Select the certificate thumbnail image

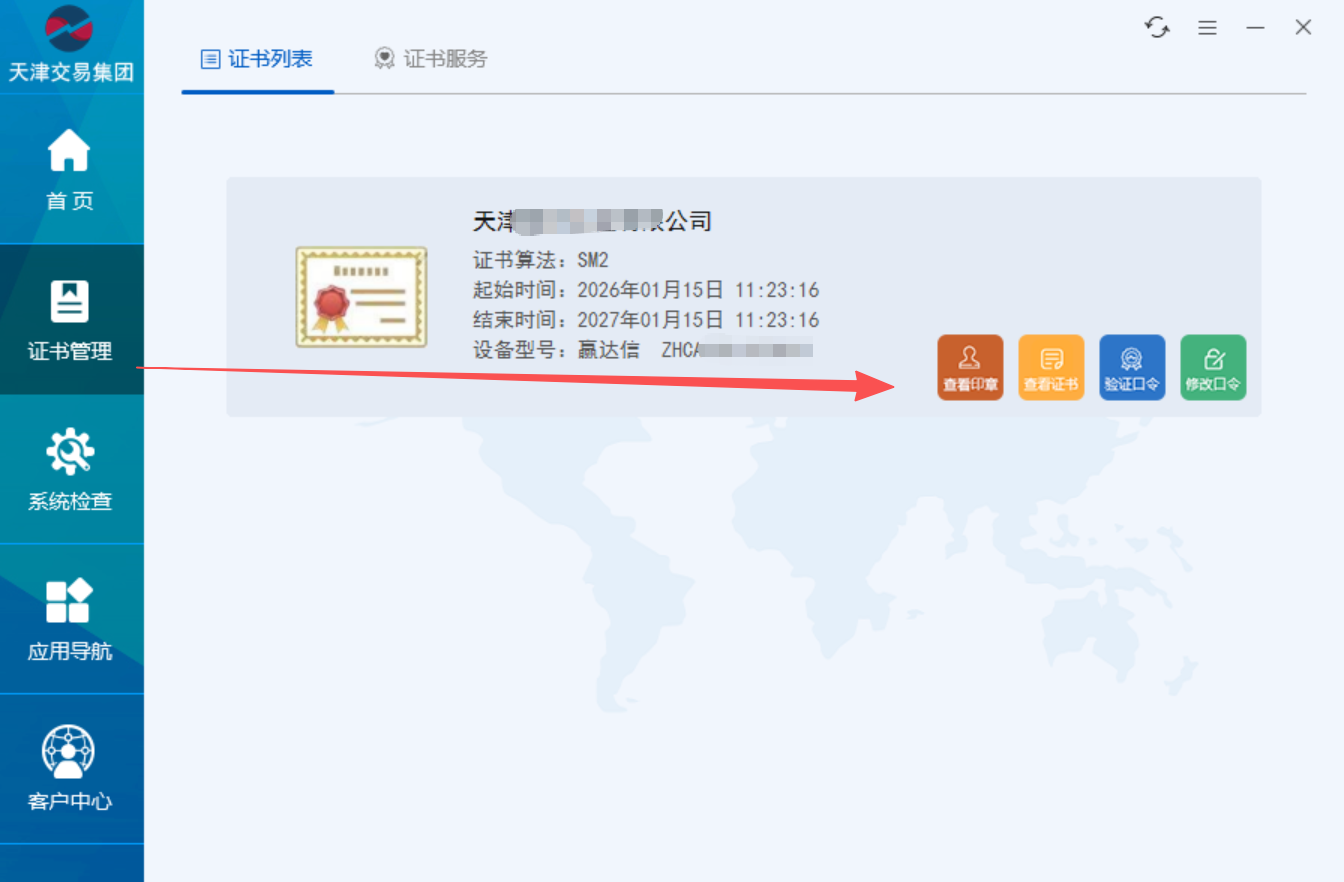[x=361, y=297]
